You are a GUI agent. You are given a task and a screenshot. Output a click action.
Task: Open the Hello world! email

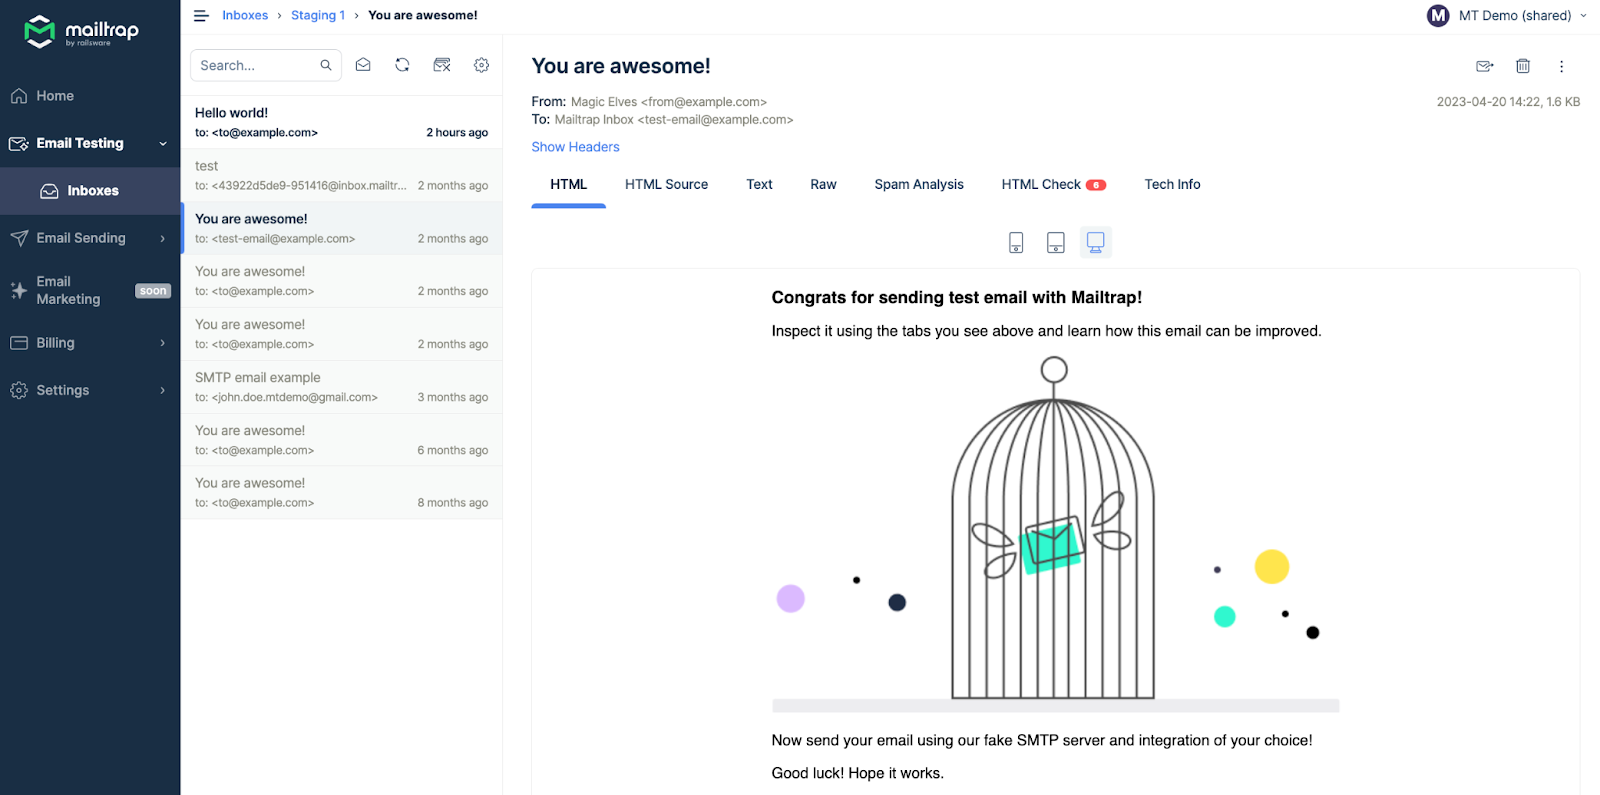[342, 122]
